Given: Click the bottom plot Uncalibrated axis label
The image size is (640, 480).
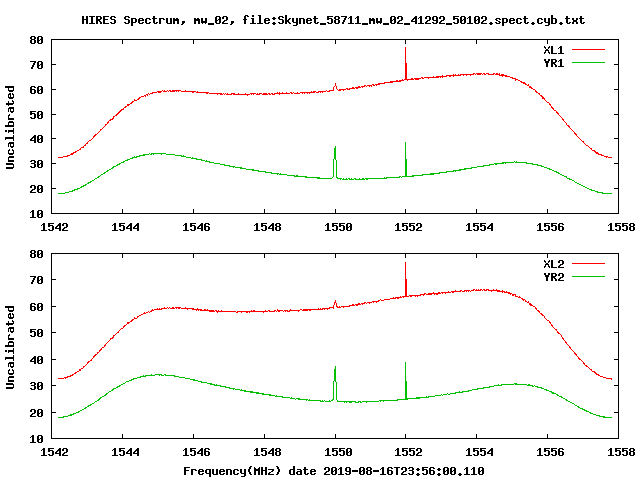Looking at the screenshot, I should [x=10, y=347].
